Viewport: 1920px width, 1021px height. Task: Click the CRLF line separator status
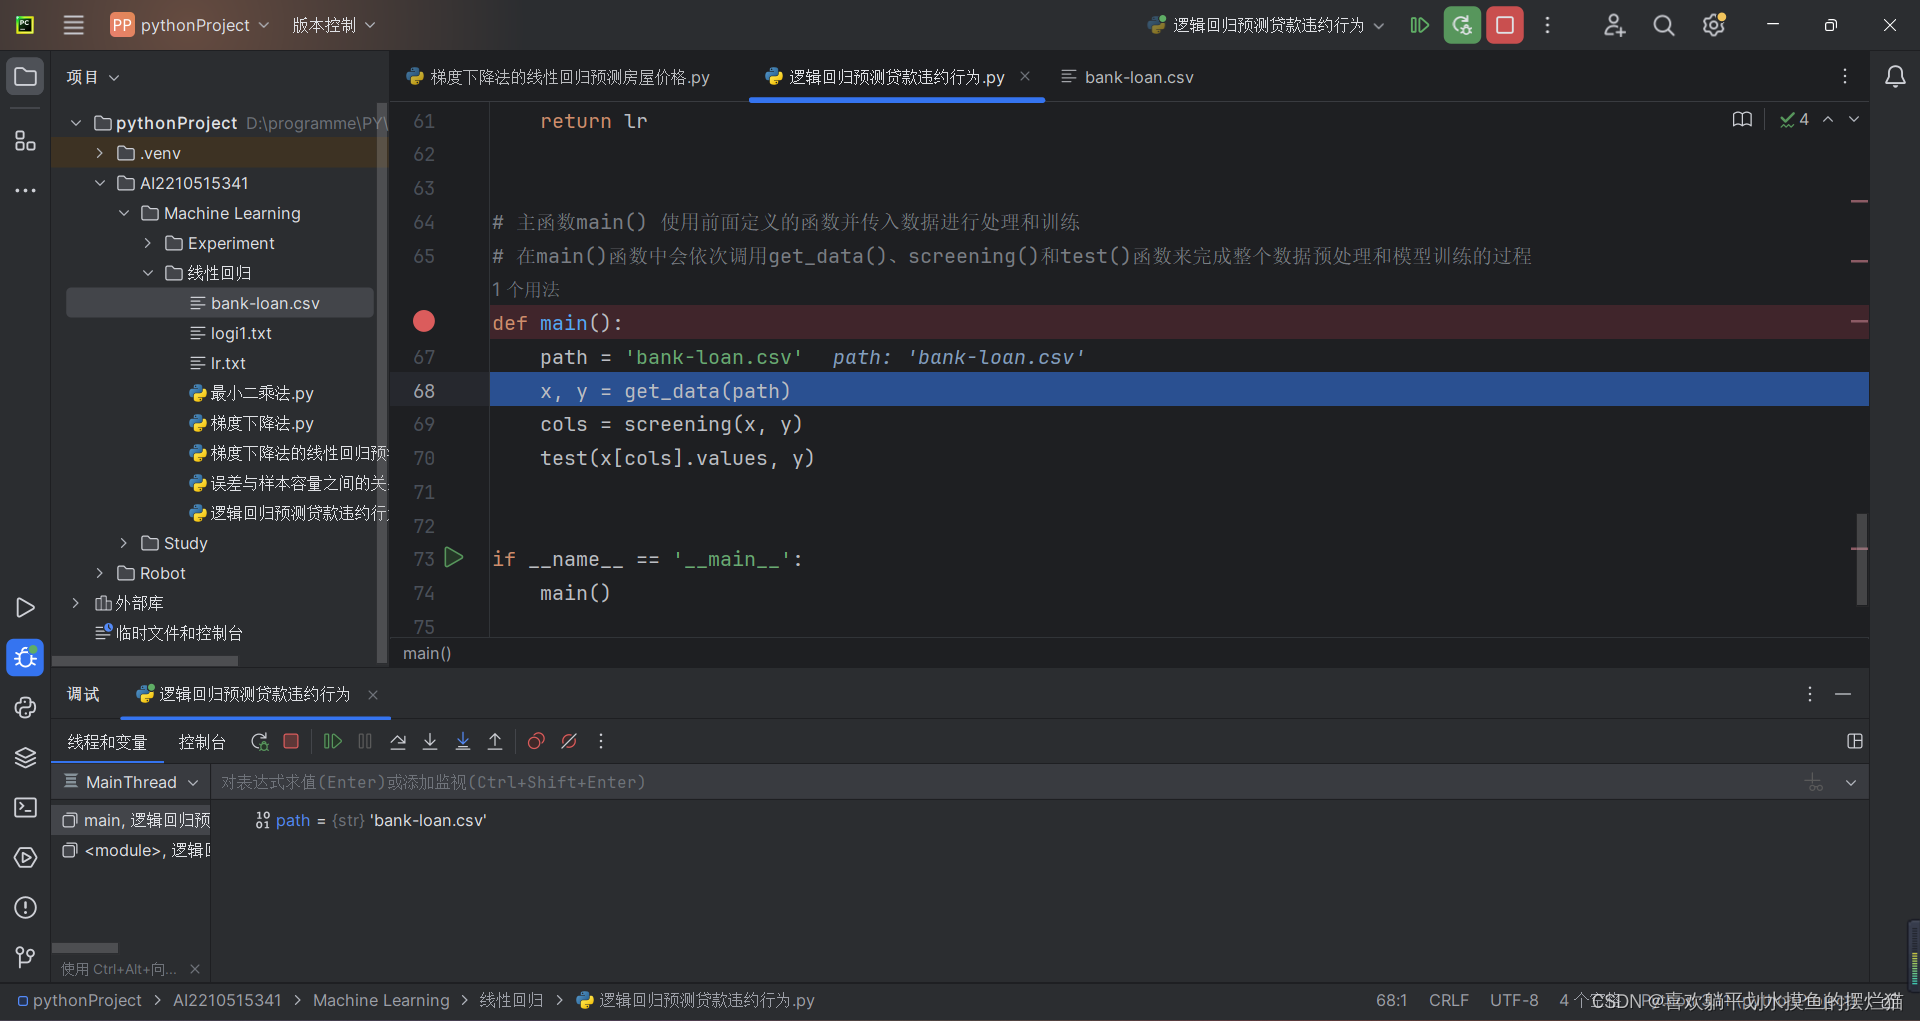pos(1449,1000)
